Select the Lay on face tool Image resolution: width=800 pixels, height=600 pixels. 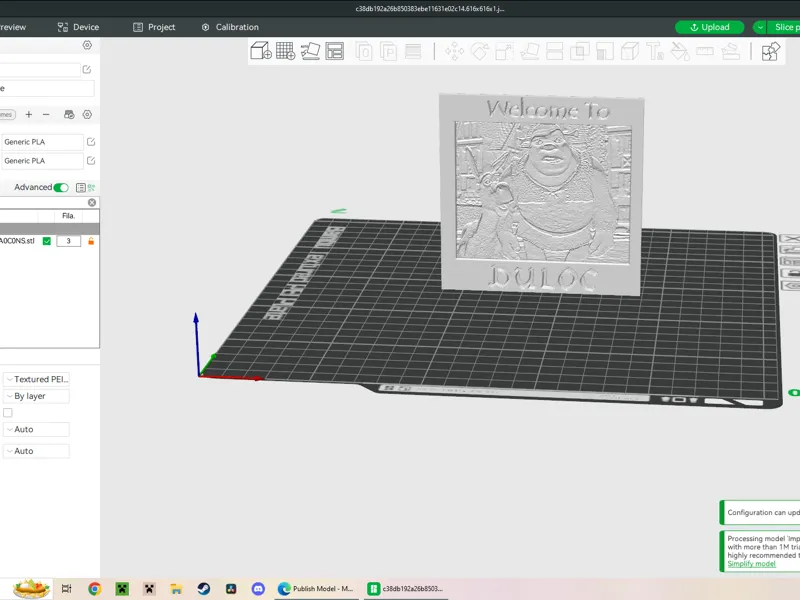point(530,52)
